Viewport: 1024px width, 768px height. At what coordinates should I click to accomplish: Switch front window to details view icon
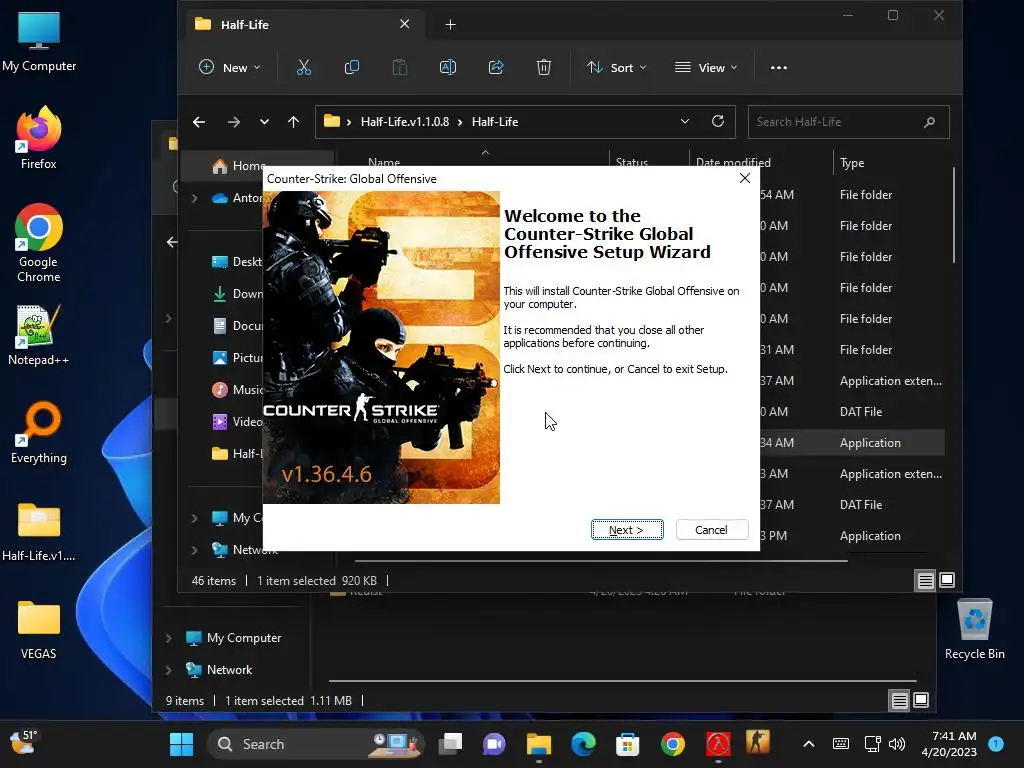point(925,580)
